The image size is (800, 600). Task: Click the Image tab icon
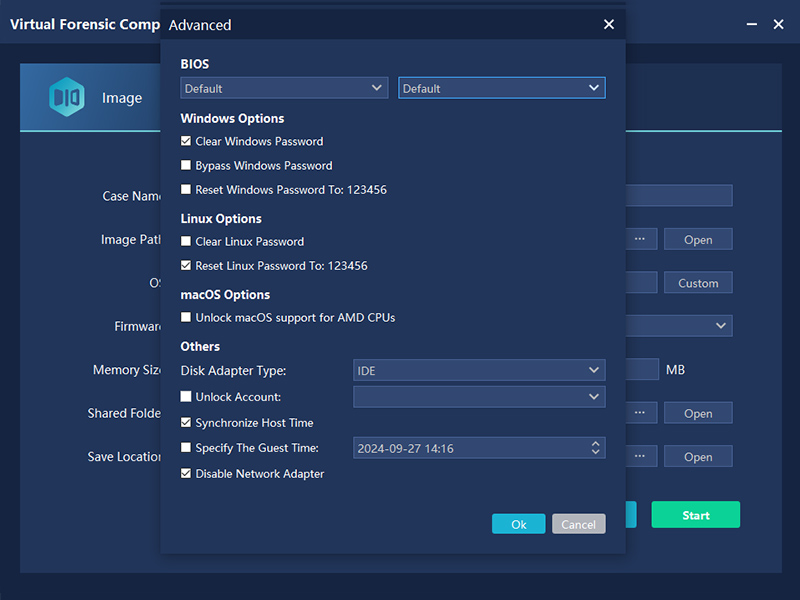pyautogui.click(x=67, y=97)
